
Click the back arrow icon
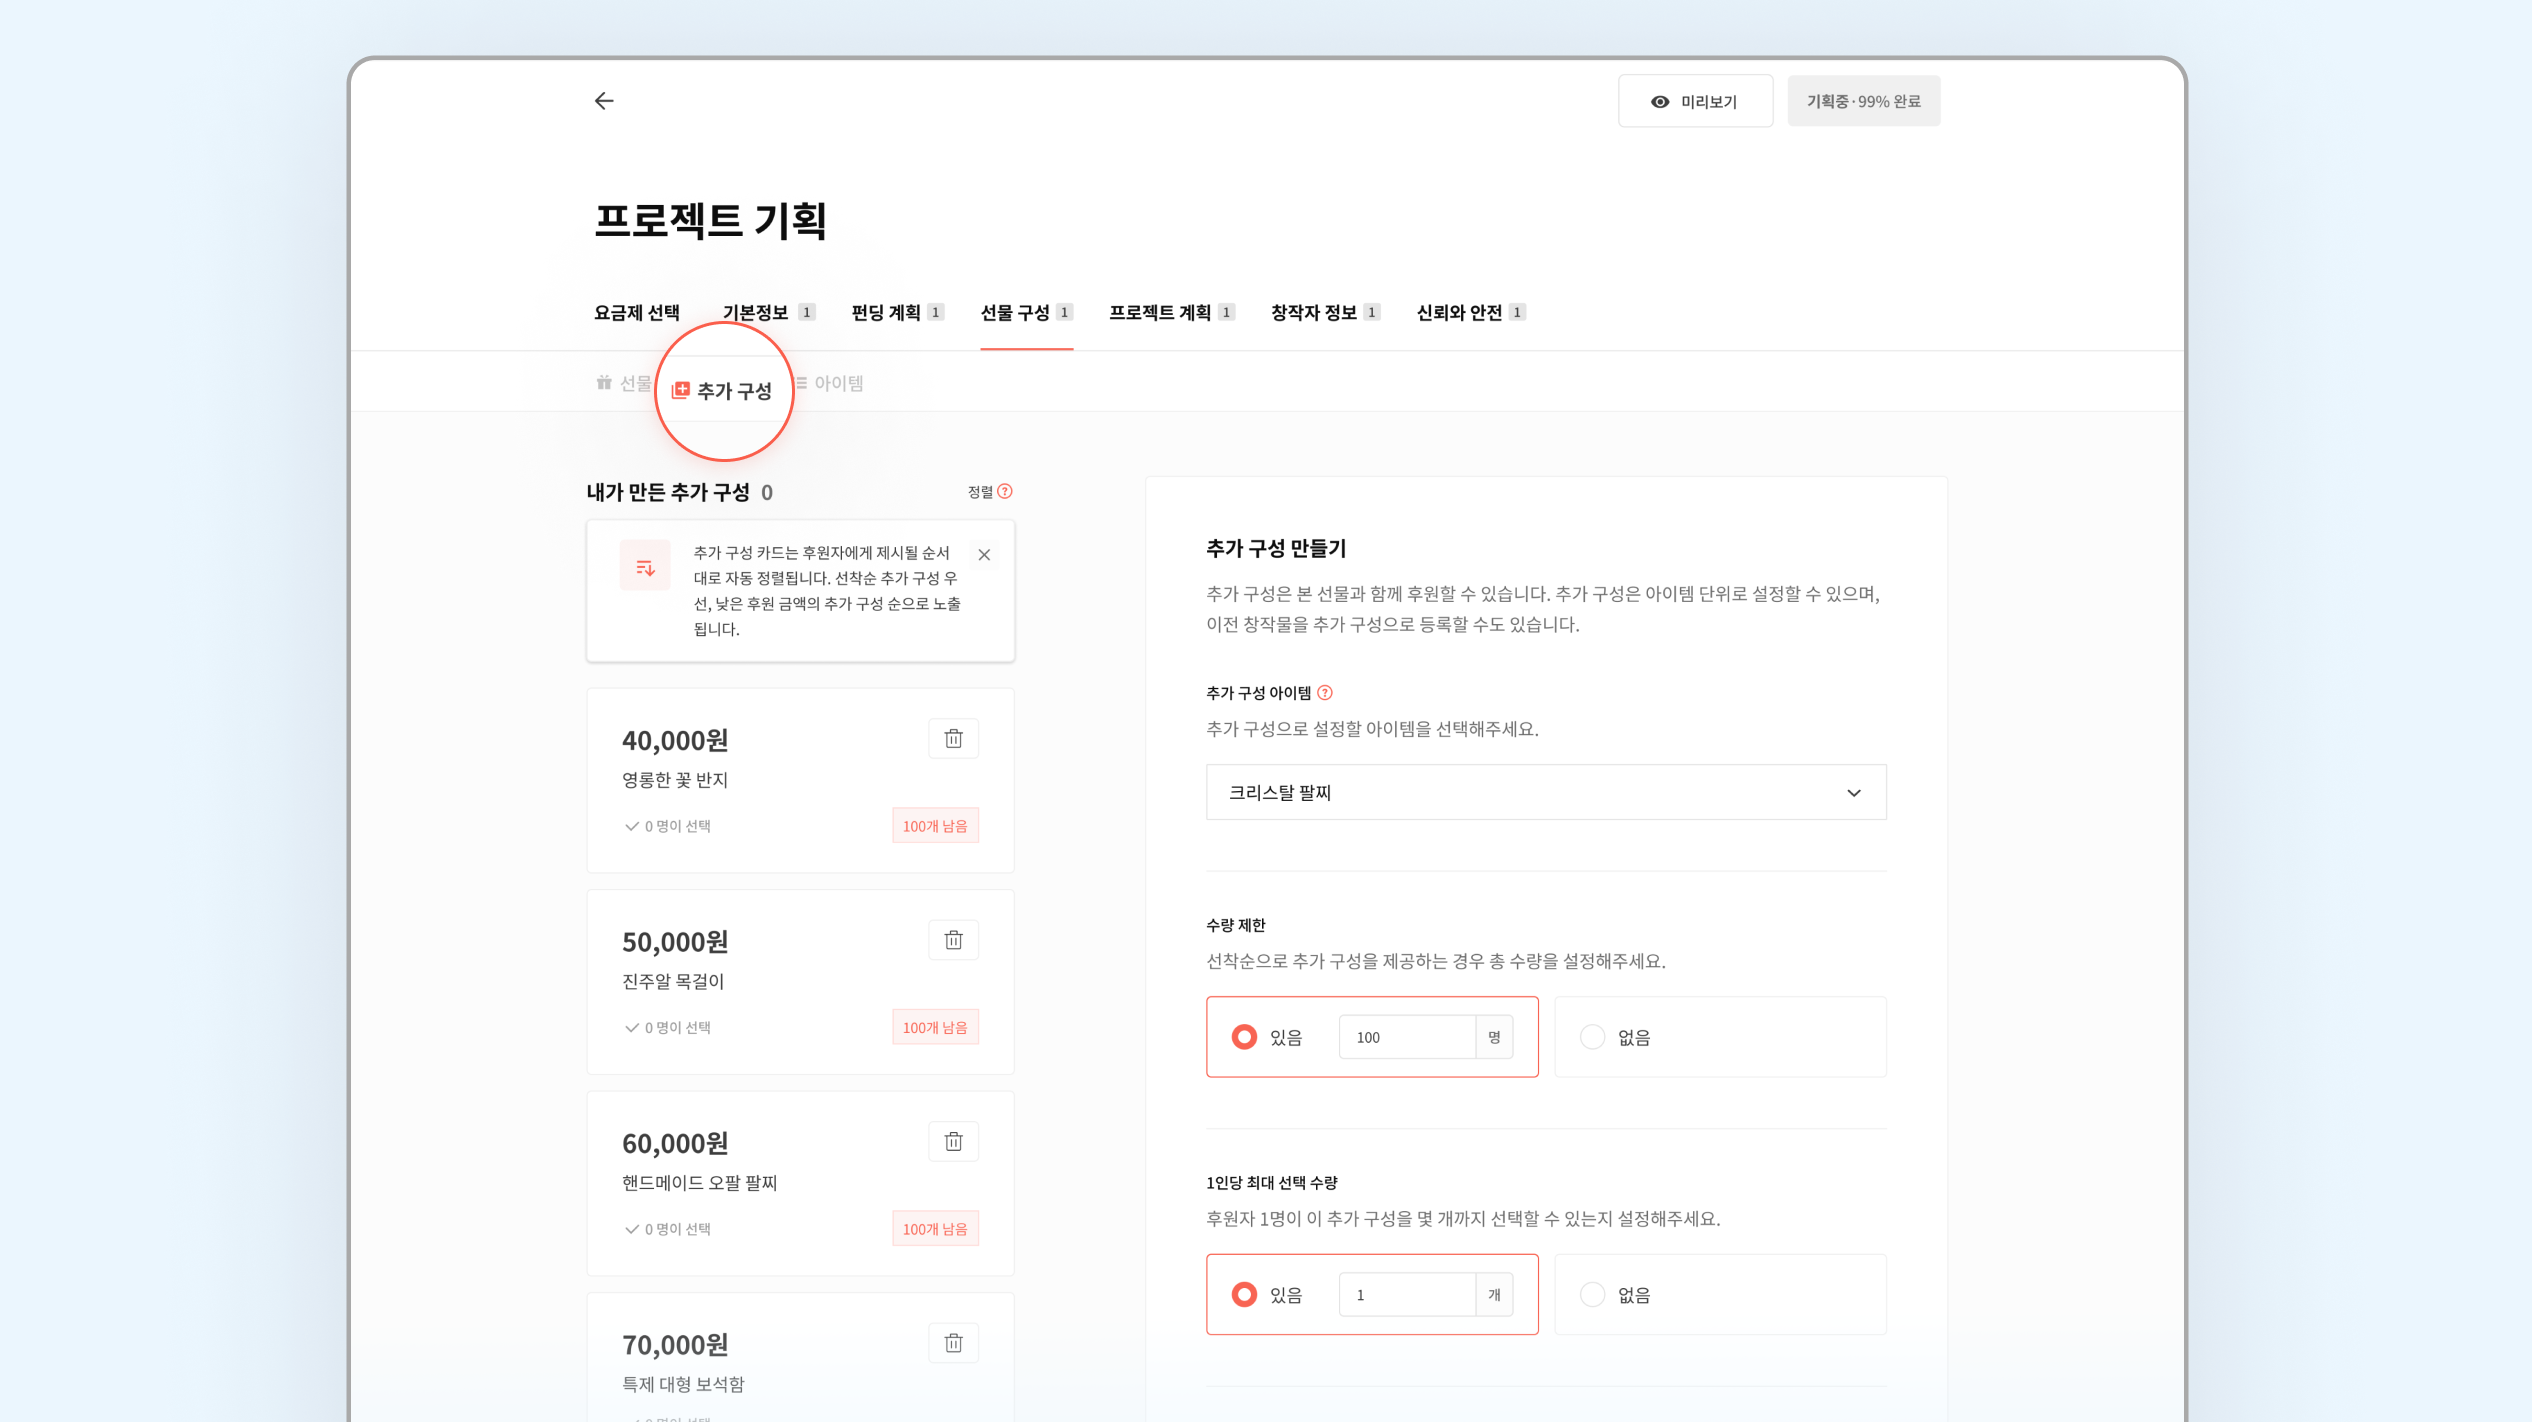click(604, 101)
